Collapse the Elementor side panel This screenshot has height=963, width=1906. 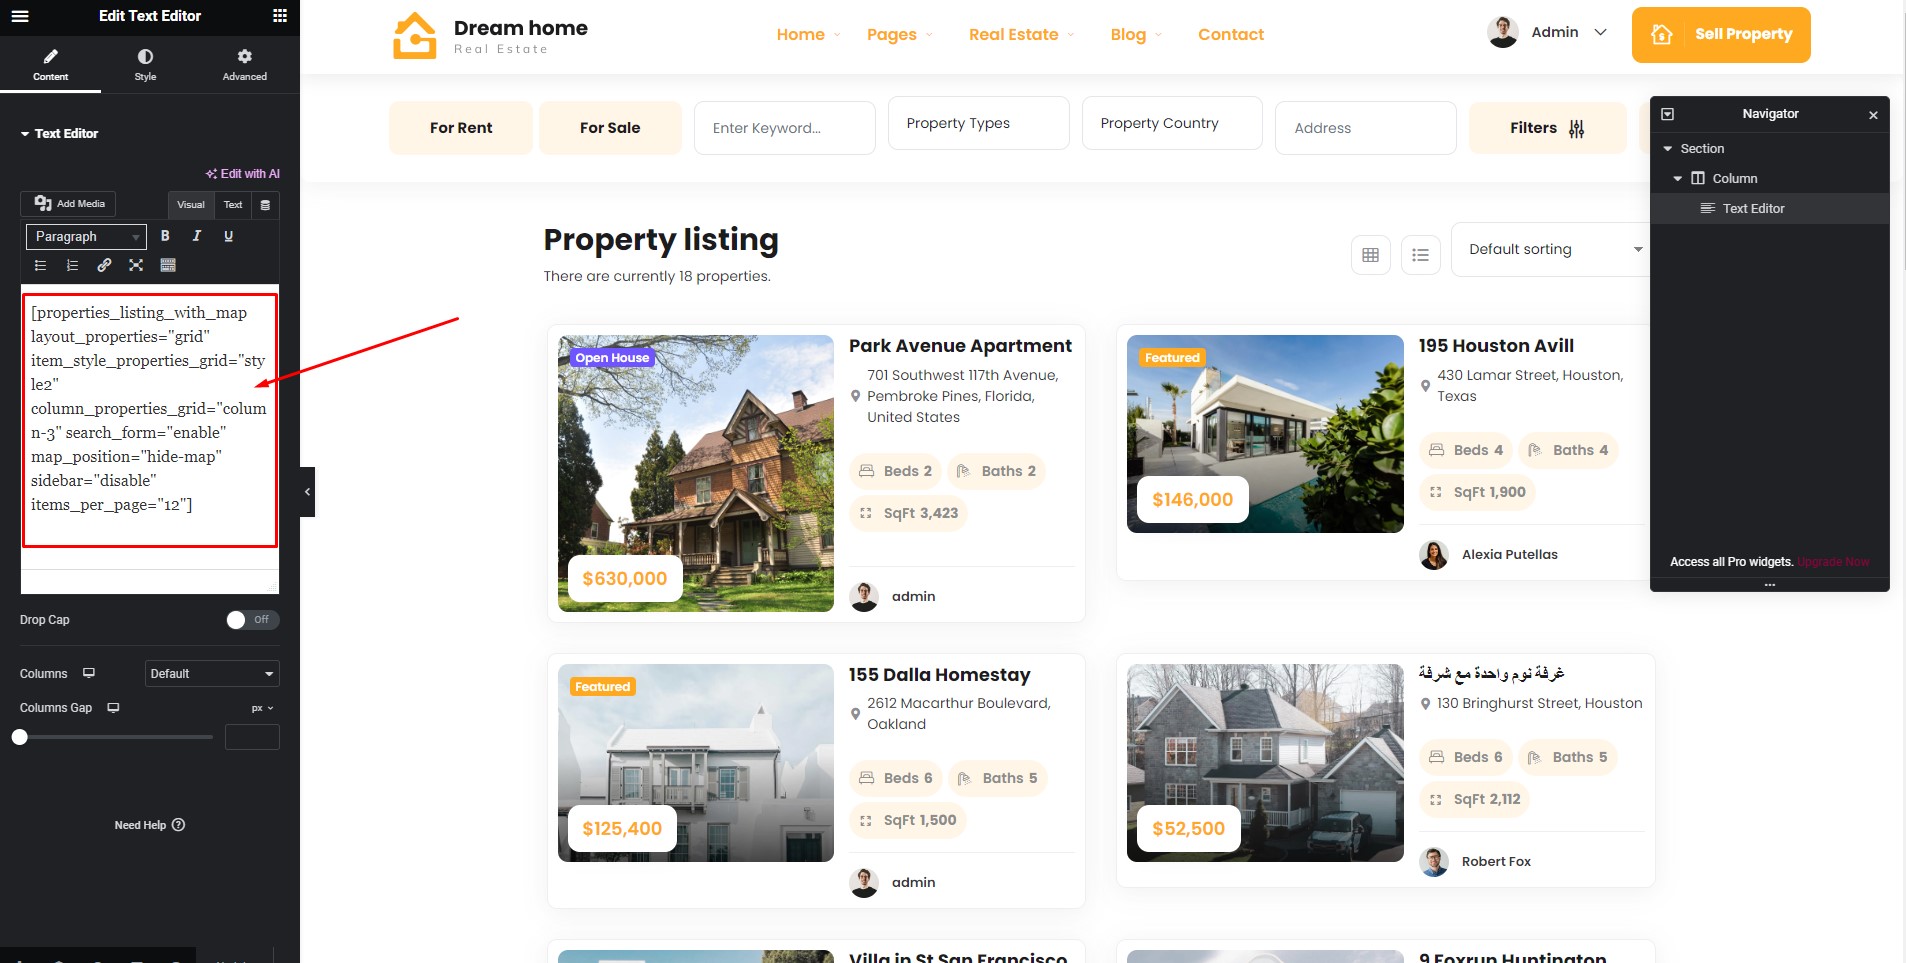(x=307, y=492)
